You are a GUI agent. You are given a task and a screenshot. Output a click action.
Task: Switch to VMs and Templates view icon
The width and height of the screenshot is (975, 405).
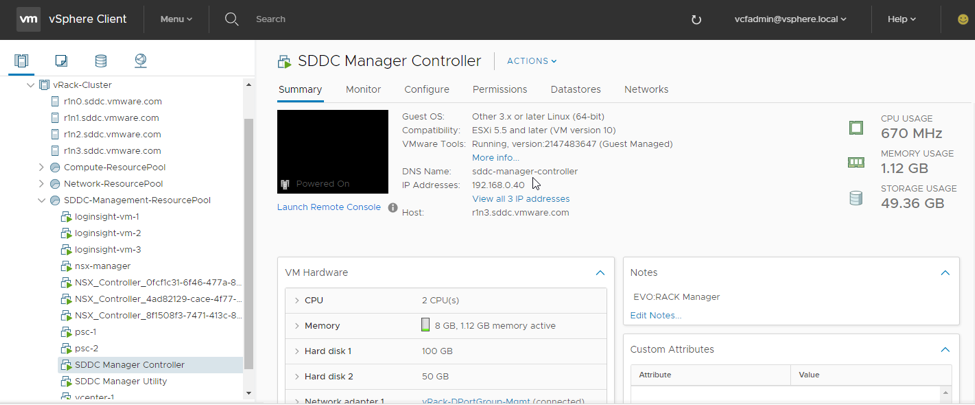61,61
